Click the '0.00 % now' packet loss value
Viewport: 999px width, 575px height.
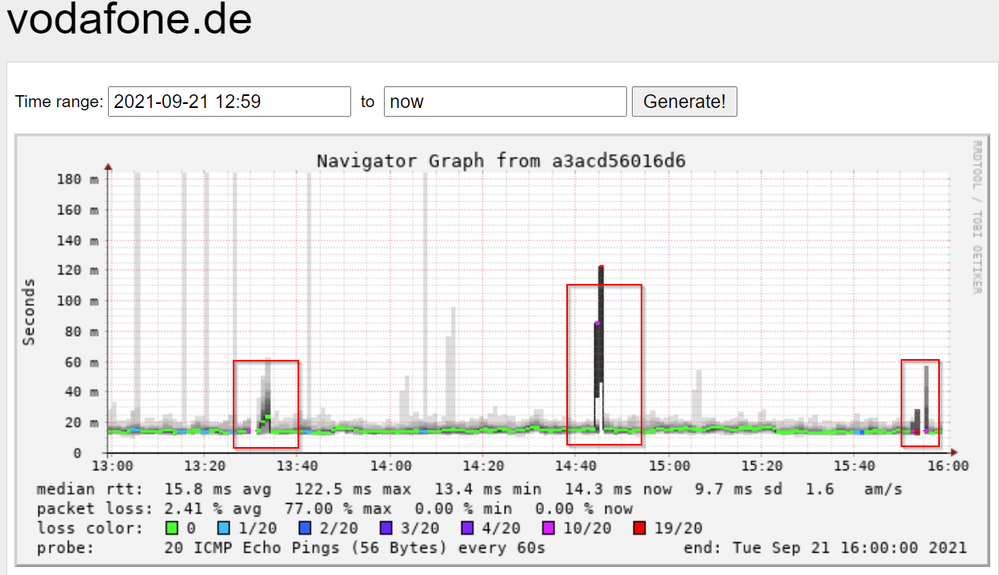[x=584, y=509]
